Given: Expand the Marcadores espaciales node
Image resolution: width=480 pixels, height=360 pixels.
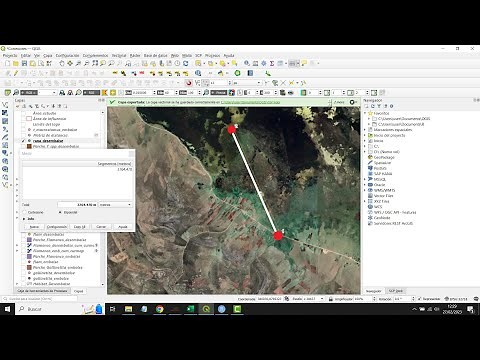Looking at the screenshot, I should (365, 130).
